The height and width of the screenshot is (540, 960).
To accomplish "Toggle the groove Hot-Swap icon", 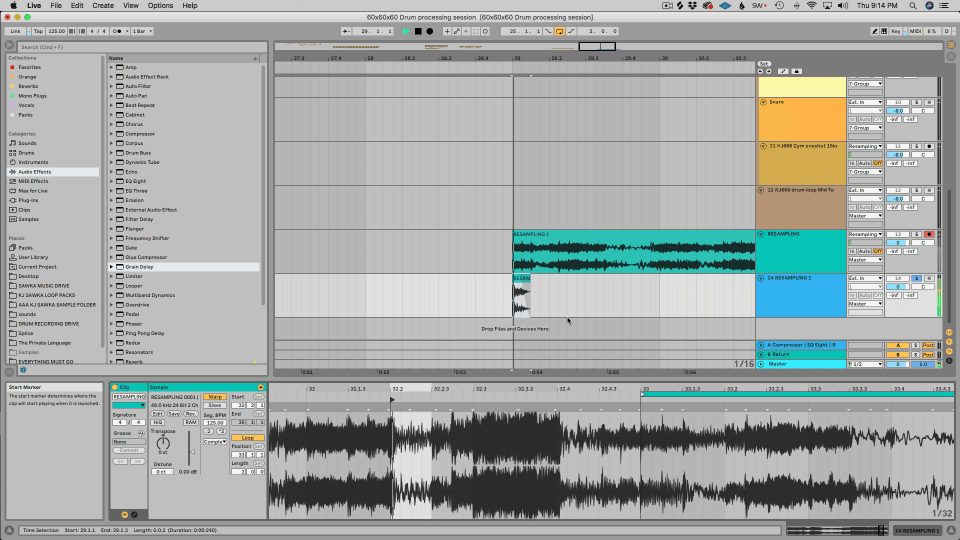I will [x=141, y=433].
